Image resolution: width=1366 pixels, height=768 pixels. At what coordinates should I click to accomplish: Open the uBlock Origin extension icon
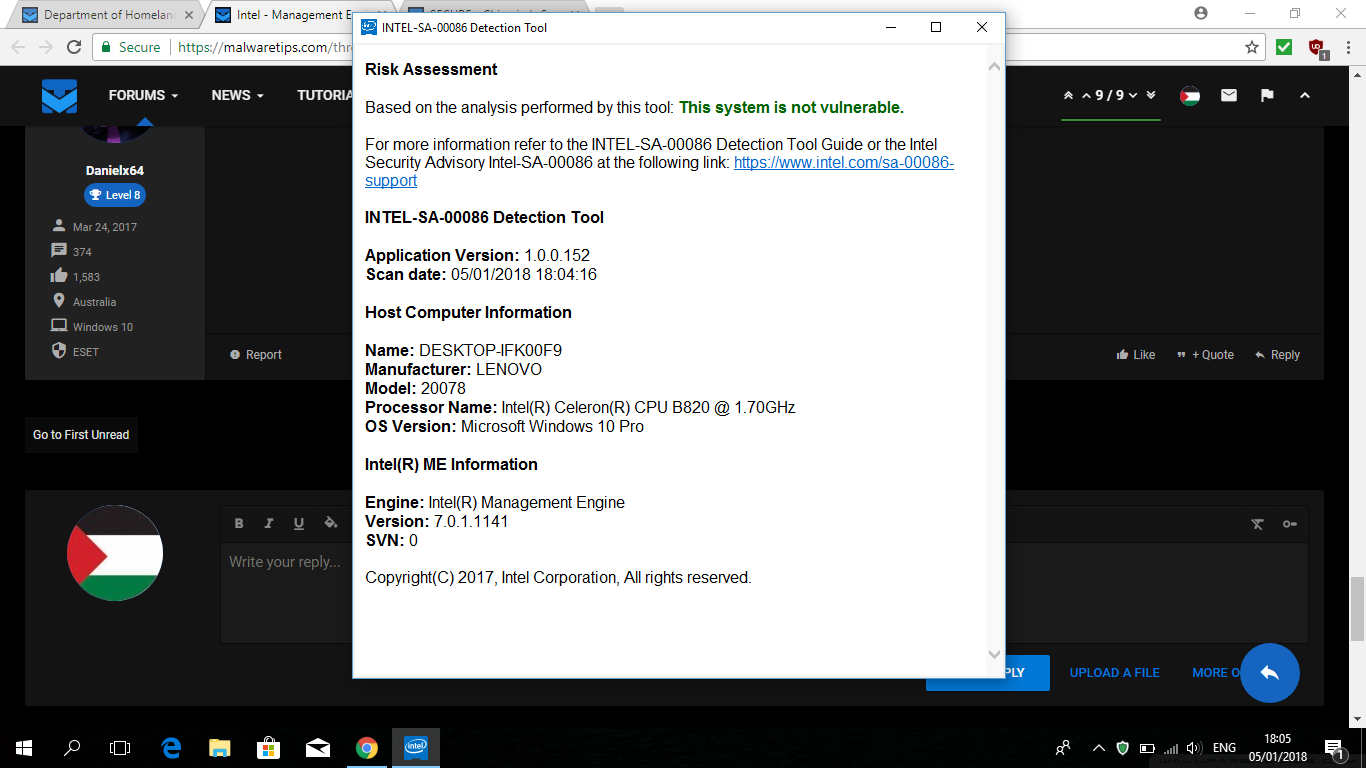point(1317,47)
